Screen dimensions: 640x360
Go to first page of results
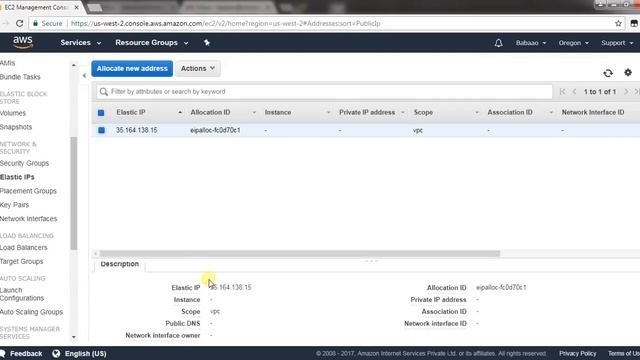tap(562, 91)
